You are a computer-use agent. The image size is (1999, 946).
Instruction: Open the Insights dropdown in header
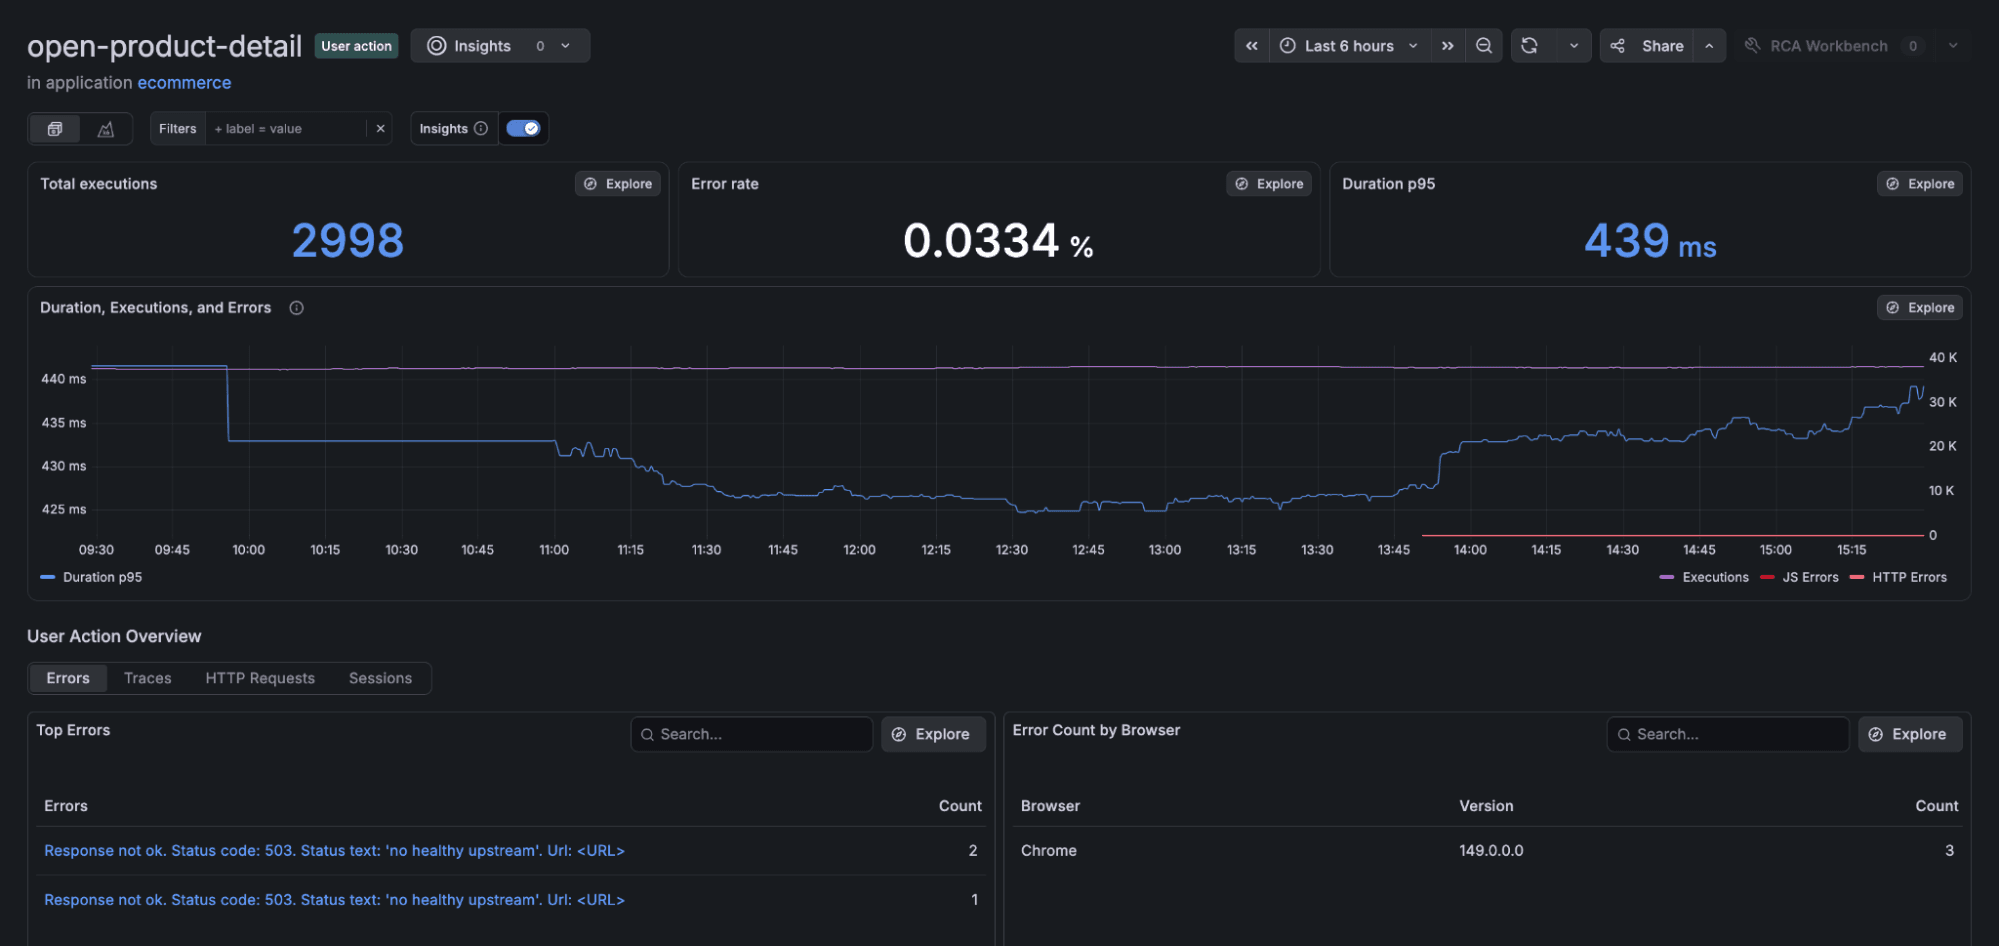pos(500,46)
